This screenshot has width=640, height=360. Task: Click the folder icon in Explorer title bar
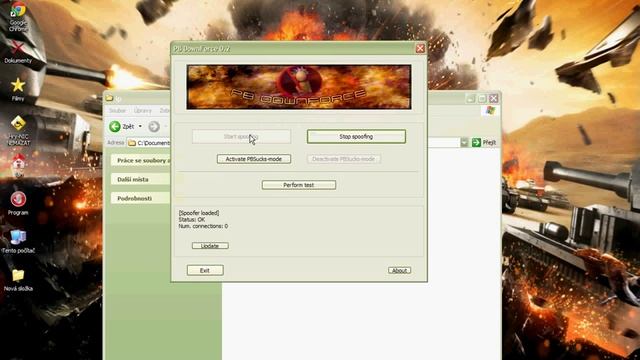(x=109, y=98)
